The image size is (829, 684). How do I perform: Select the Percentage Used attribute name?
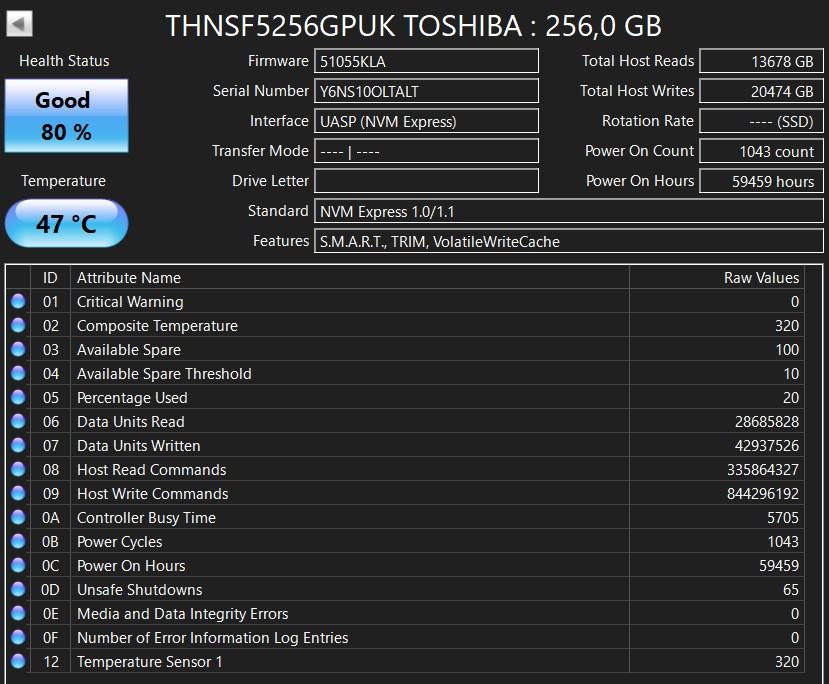132,398
